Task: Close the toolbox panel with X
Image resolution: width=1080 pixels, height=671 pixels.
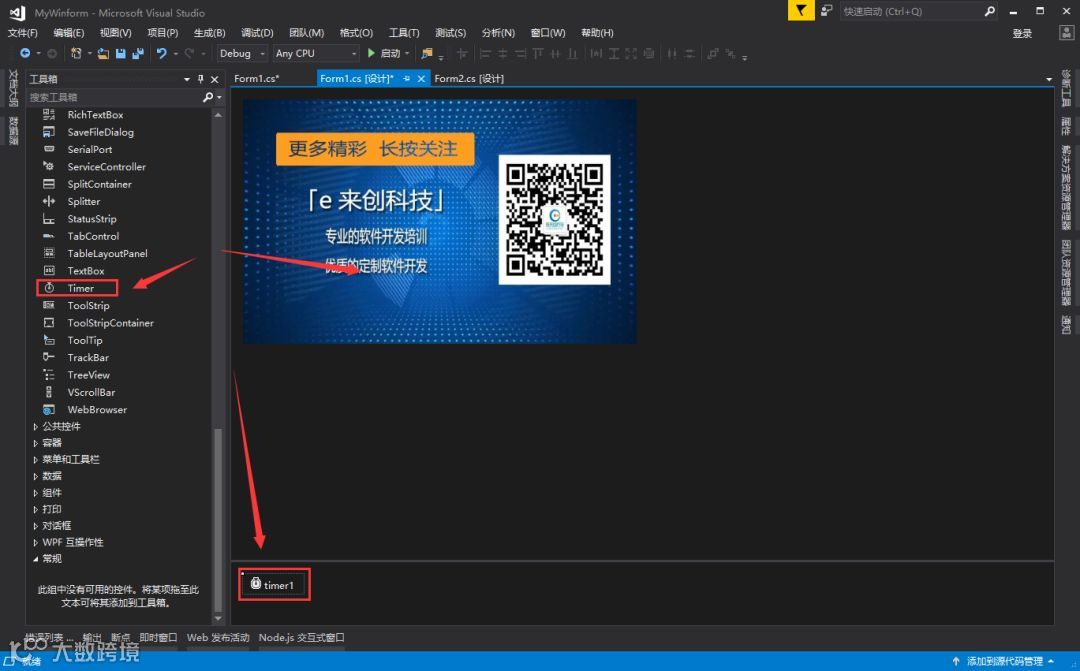Action: (x=215, y=79)
